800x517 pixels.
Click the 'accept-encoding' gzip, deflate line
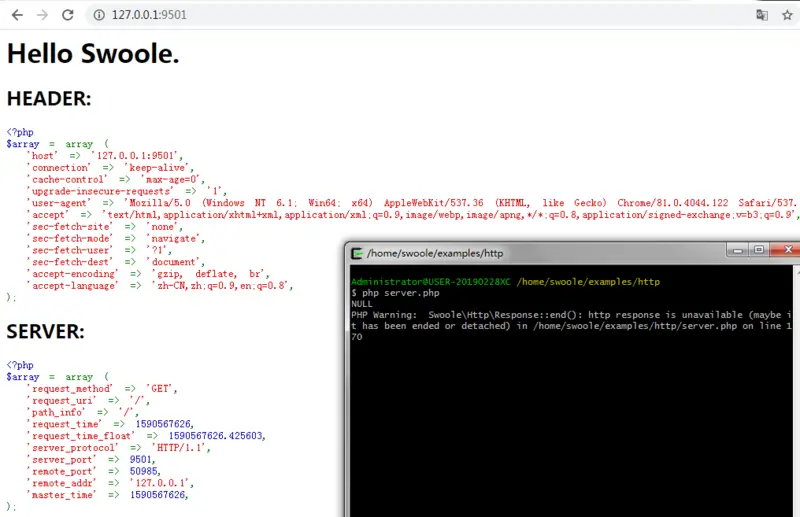point(148,274)
